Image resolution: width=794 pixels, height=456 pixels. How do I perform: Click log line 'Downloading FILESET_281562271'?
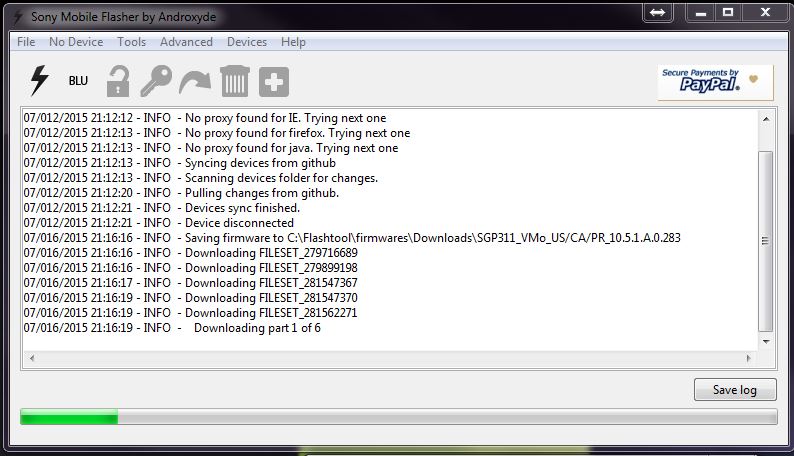point(190,313)
